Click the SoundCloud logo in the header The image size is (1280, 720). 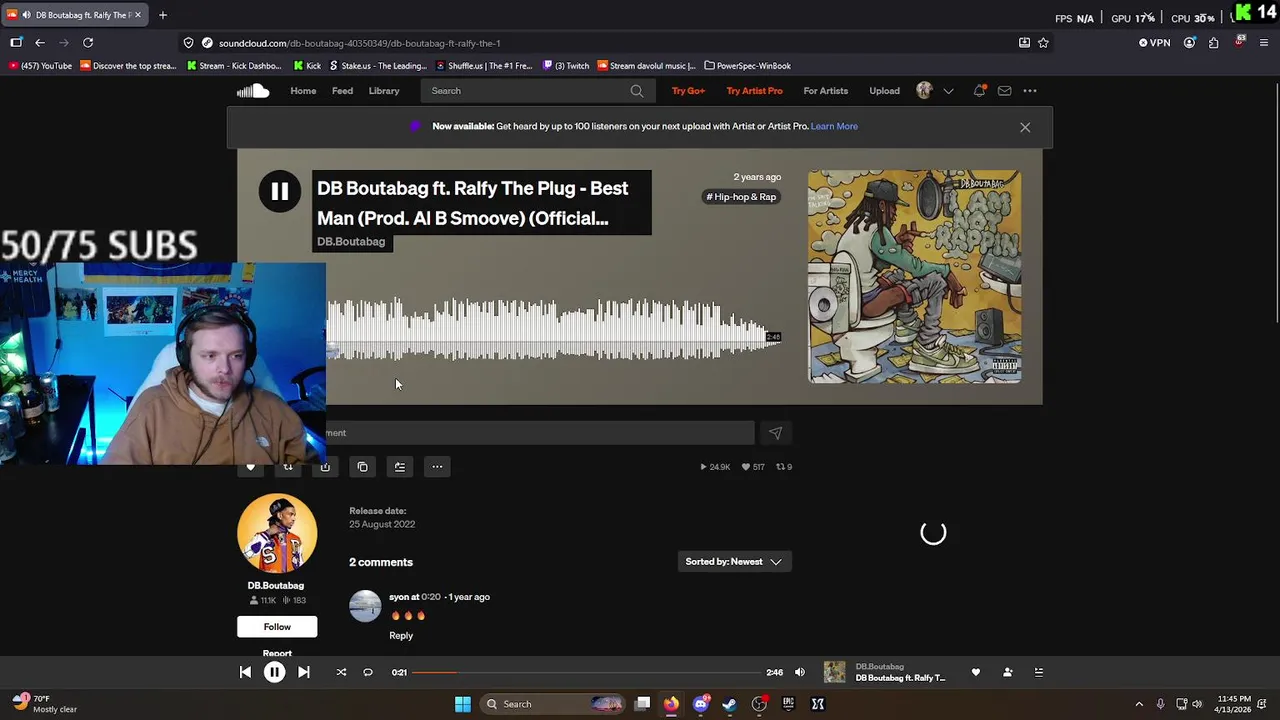click(x=253, y=91)
